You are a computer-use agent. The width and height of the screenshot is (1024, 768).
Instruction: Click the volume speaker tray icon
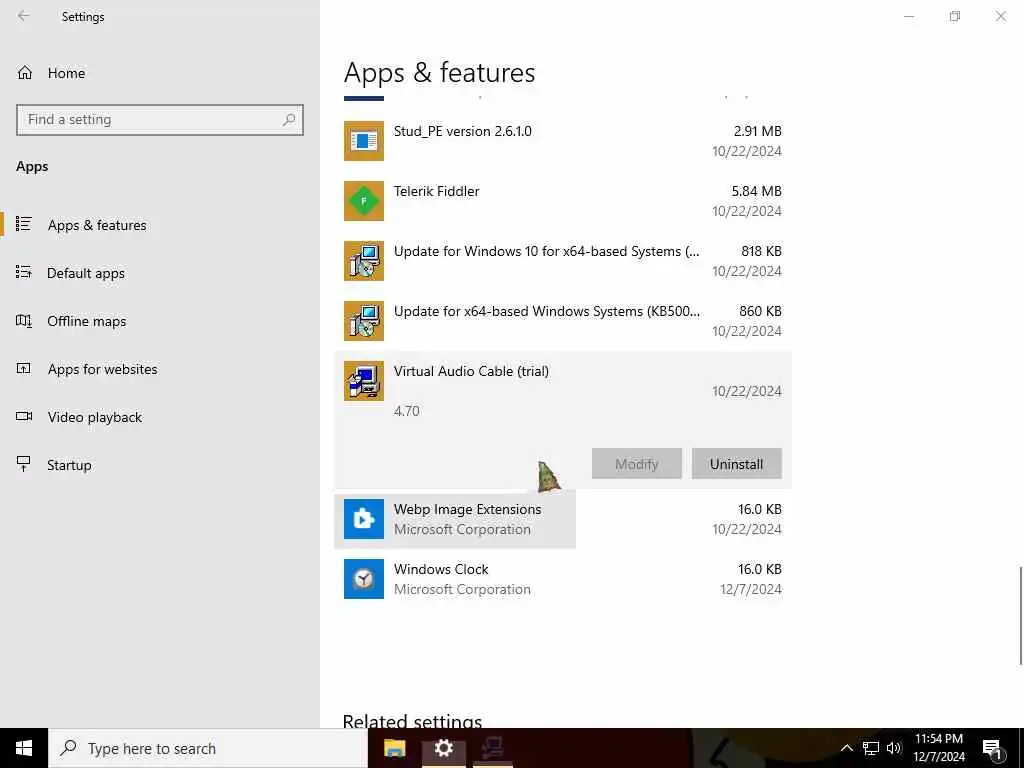pos(894,748)
